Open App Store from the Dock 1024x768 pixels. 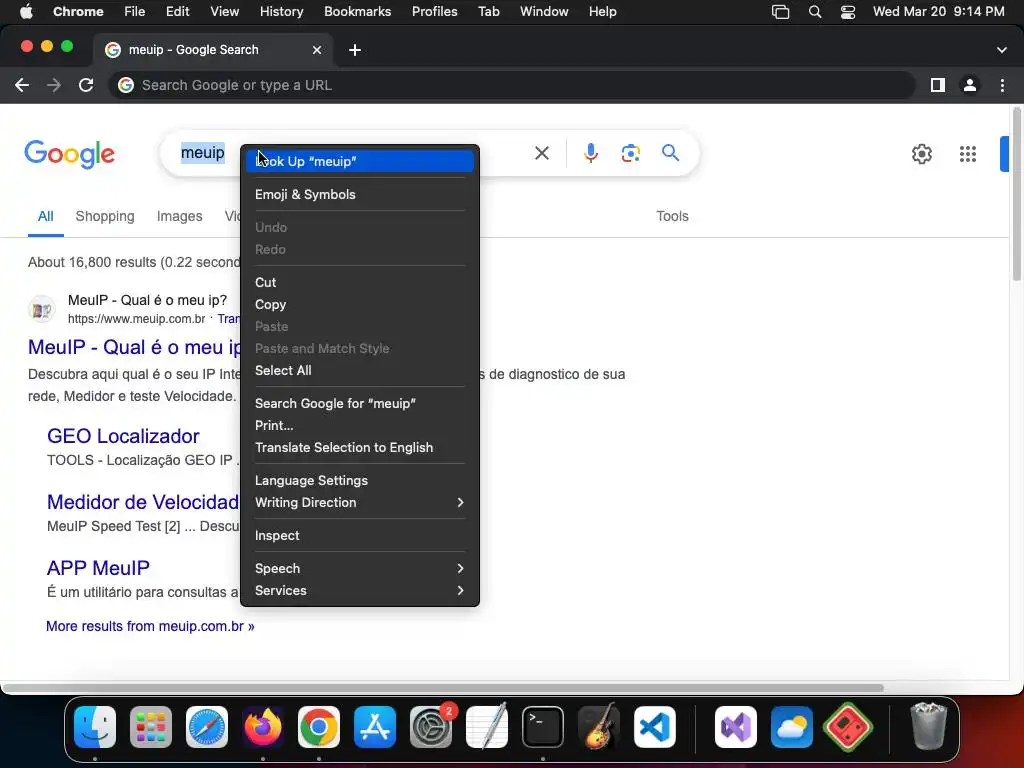375,727
